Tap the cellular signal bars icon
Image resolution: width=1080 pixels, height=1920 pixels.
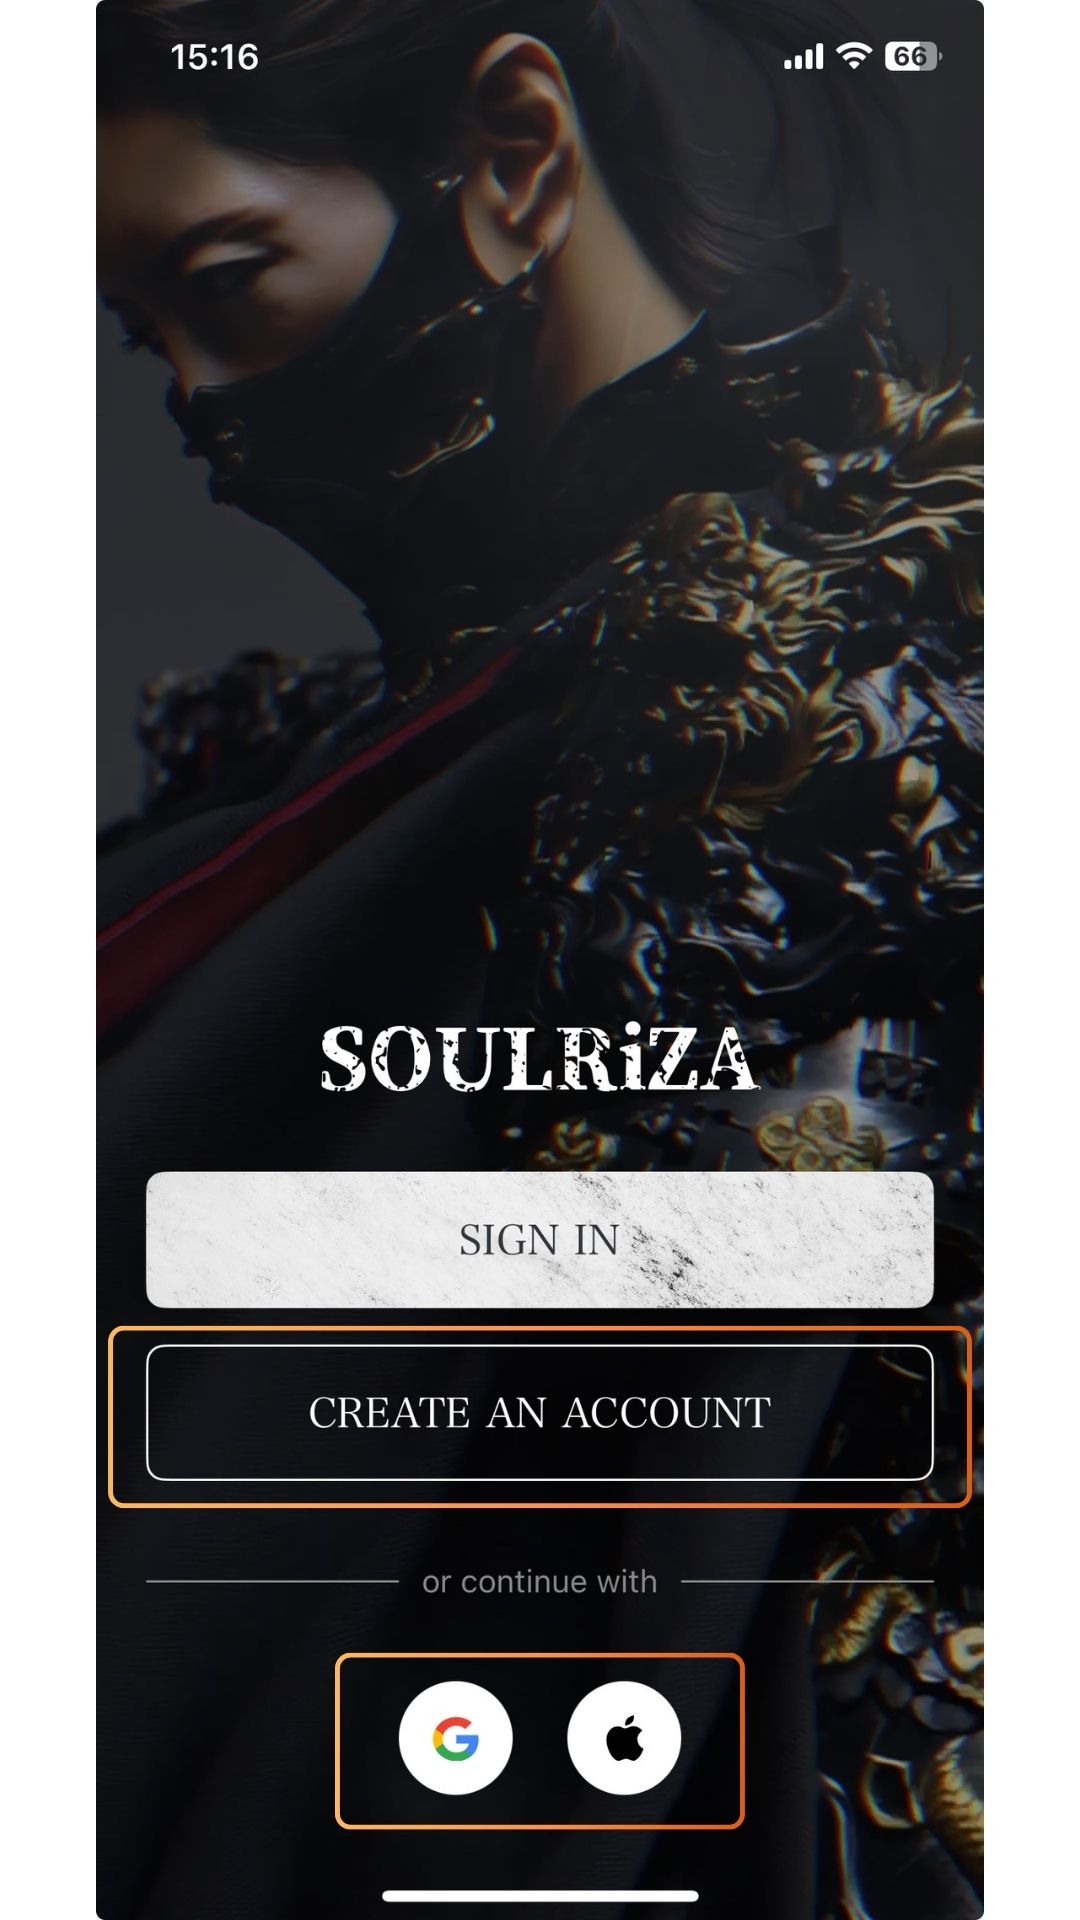803,57
